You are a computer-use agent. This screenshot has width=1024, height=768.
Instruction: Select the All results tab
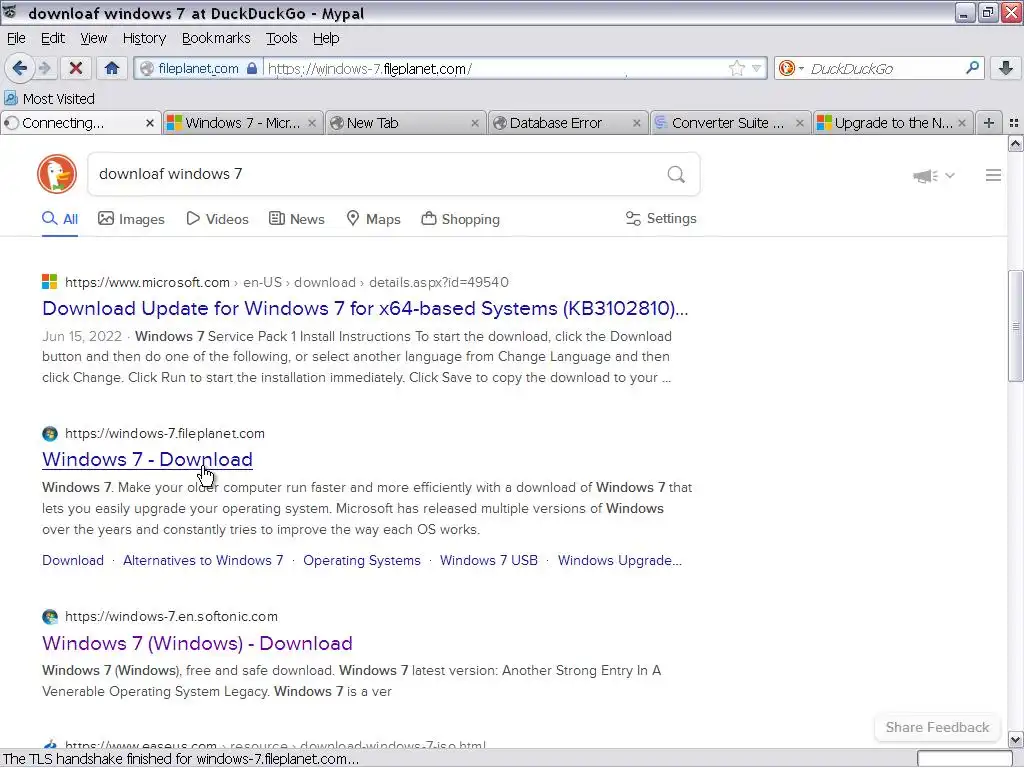[x=60, y=219]
